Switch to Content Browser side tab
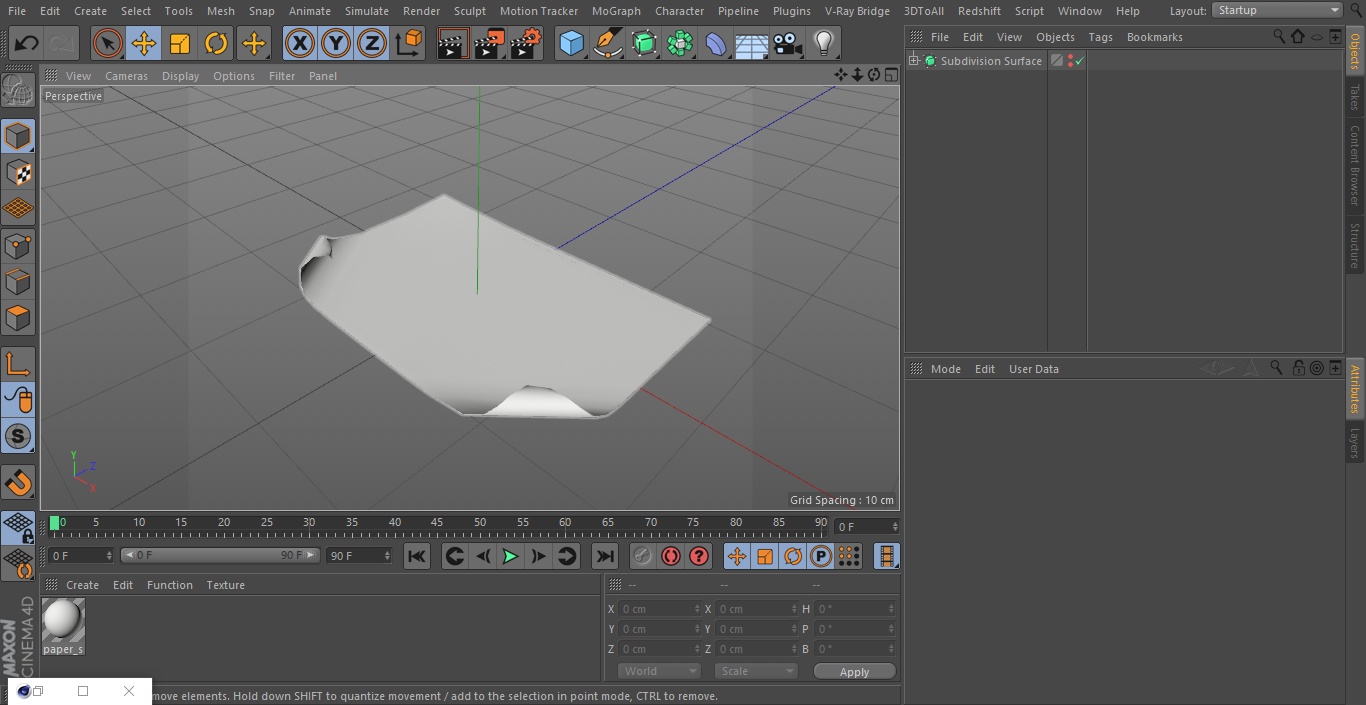The height and width of the screenshot is (705, 1366). [1355, 165]
